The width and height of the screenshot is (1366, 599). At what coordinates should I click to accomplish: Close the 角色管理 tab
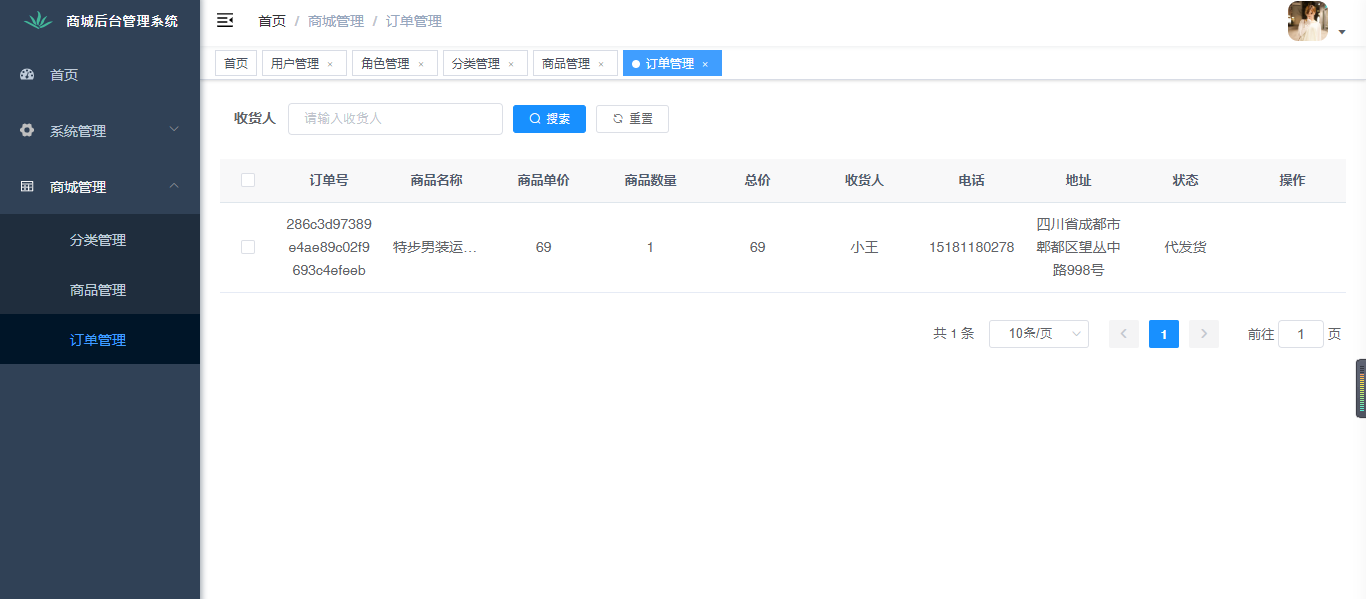click(420, 64)
